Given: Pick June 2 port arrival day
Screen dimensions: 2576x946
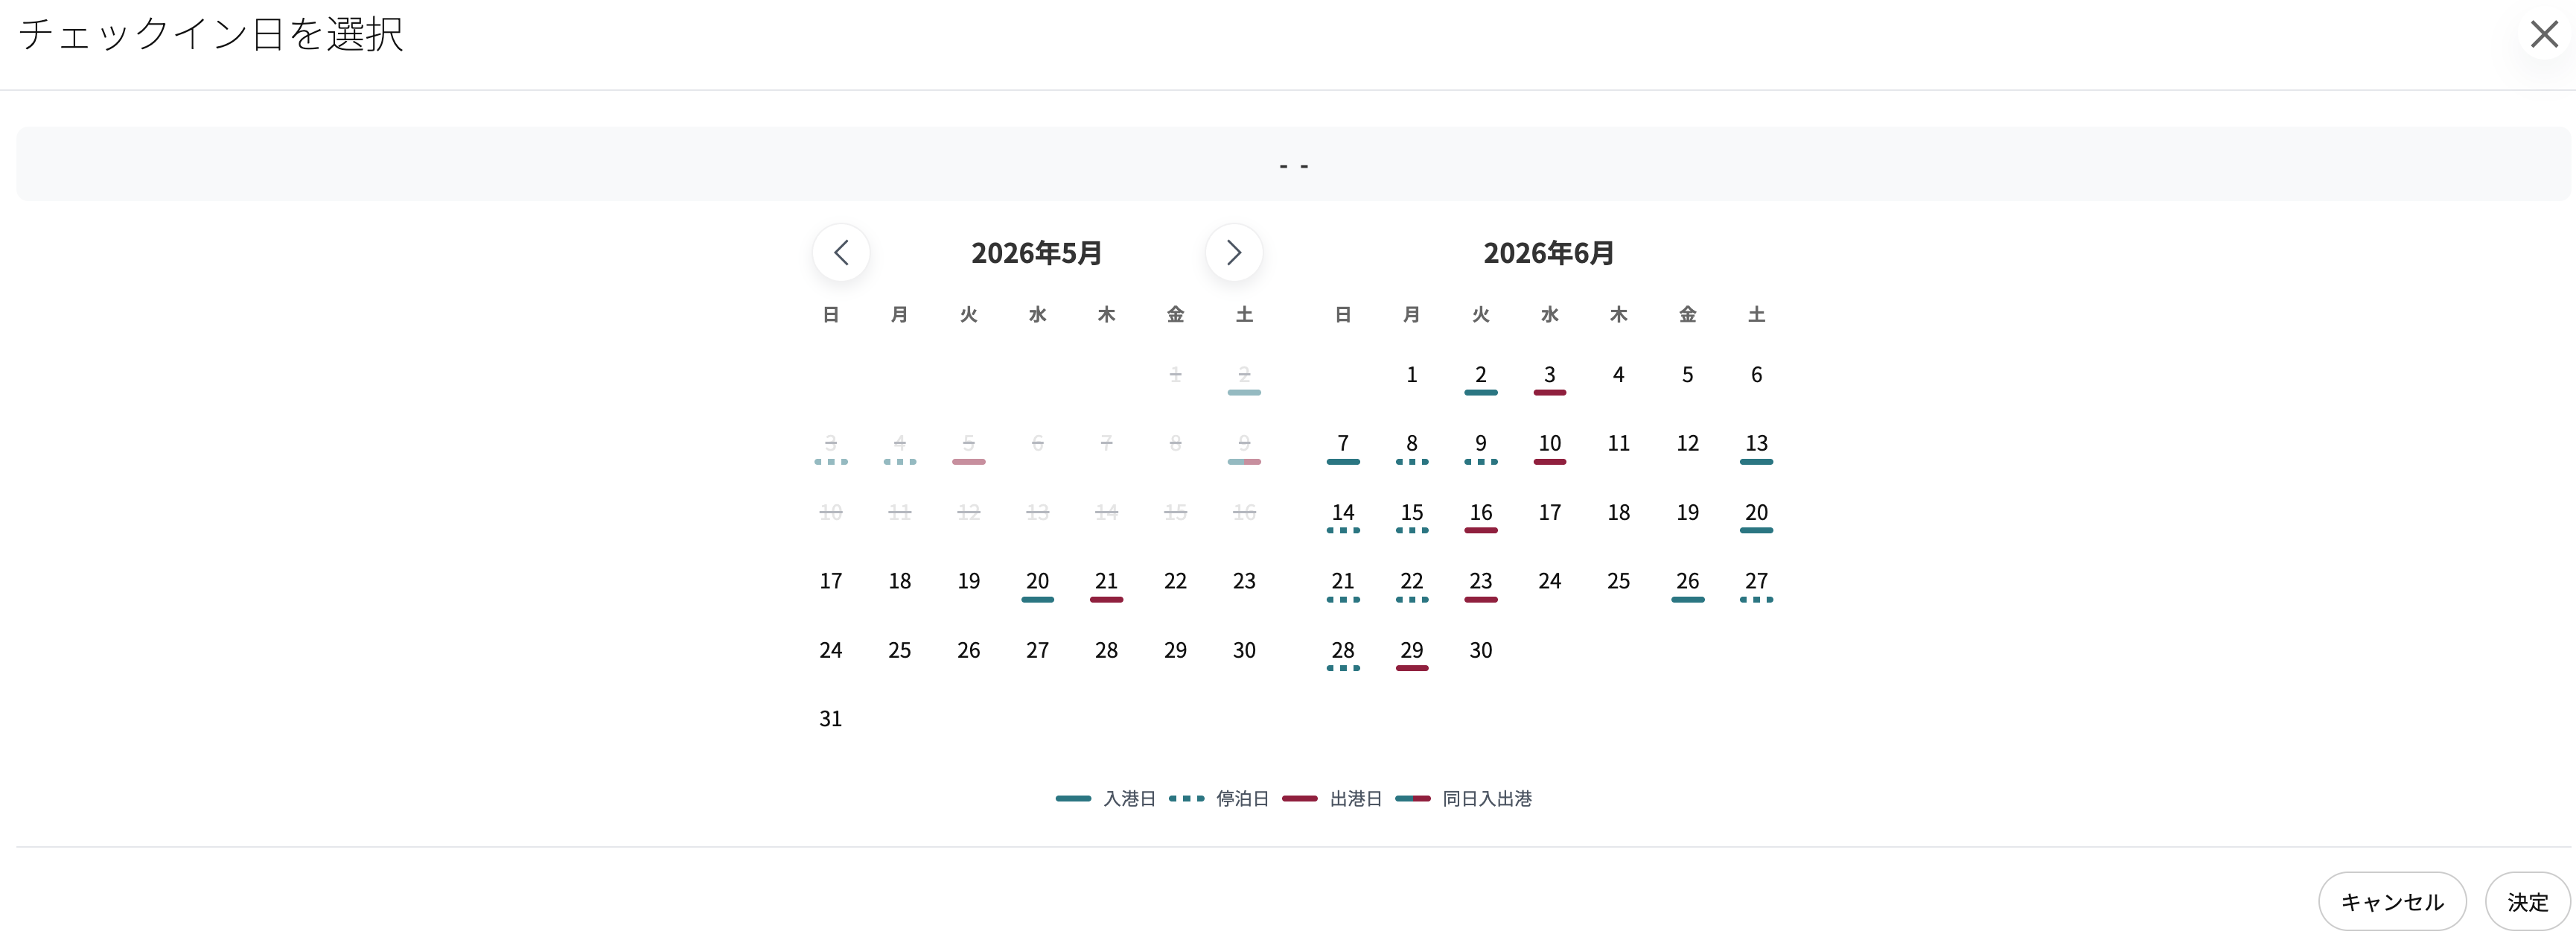Looking at the screenshot, I should [1480, 376].
